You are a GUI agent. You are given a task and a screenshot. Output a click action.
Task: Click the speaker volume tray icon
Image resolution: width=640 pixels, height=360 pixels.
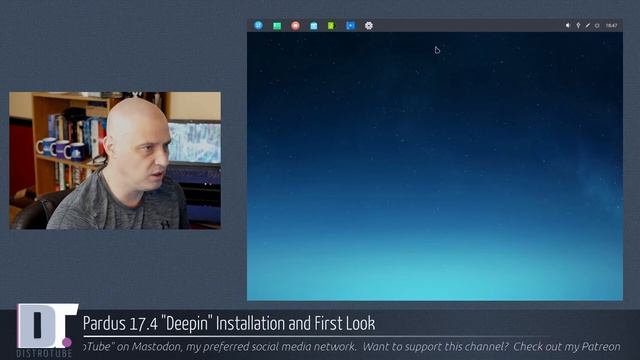coord(568,25)
